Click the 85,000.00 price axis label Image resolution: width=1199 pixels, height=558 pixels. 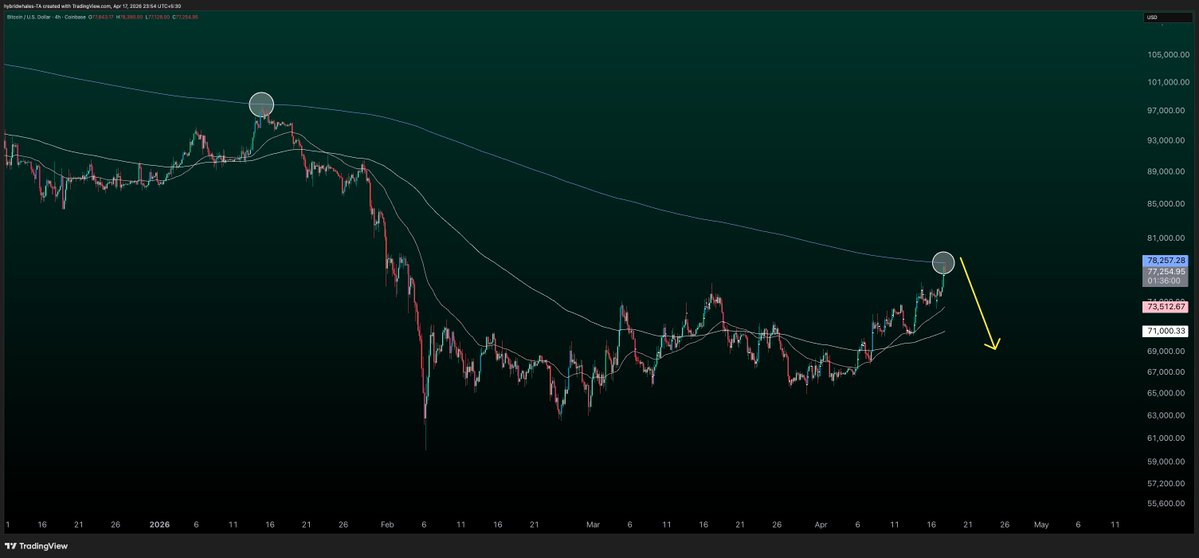point(1166,204)
